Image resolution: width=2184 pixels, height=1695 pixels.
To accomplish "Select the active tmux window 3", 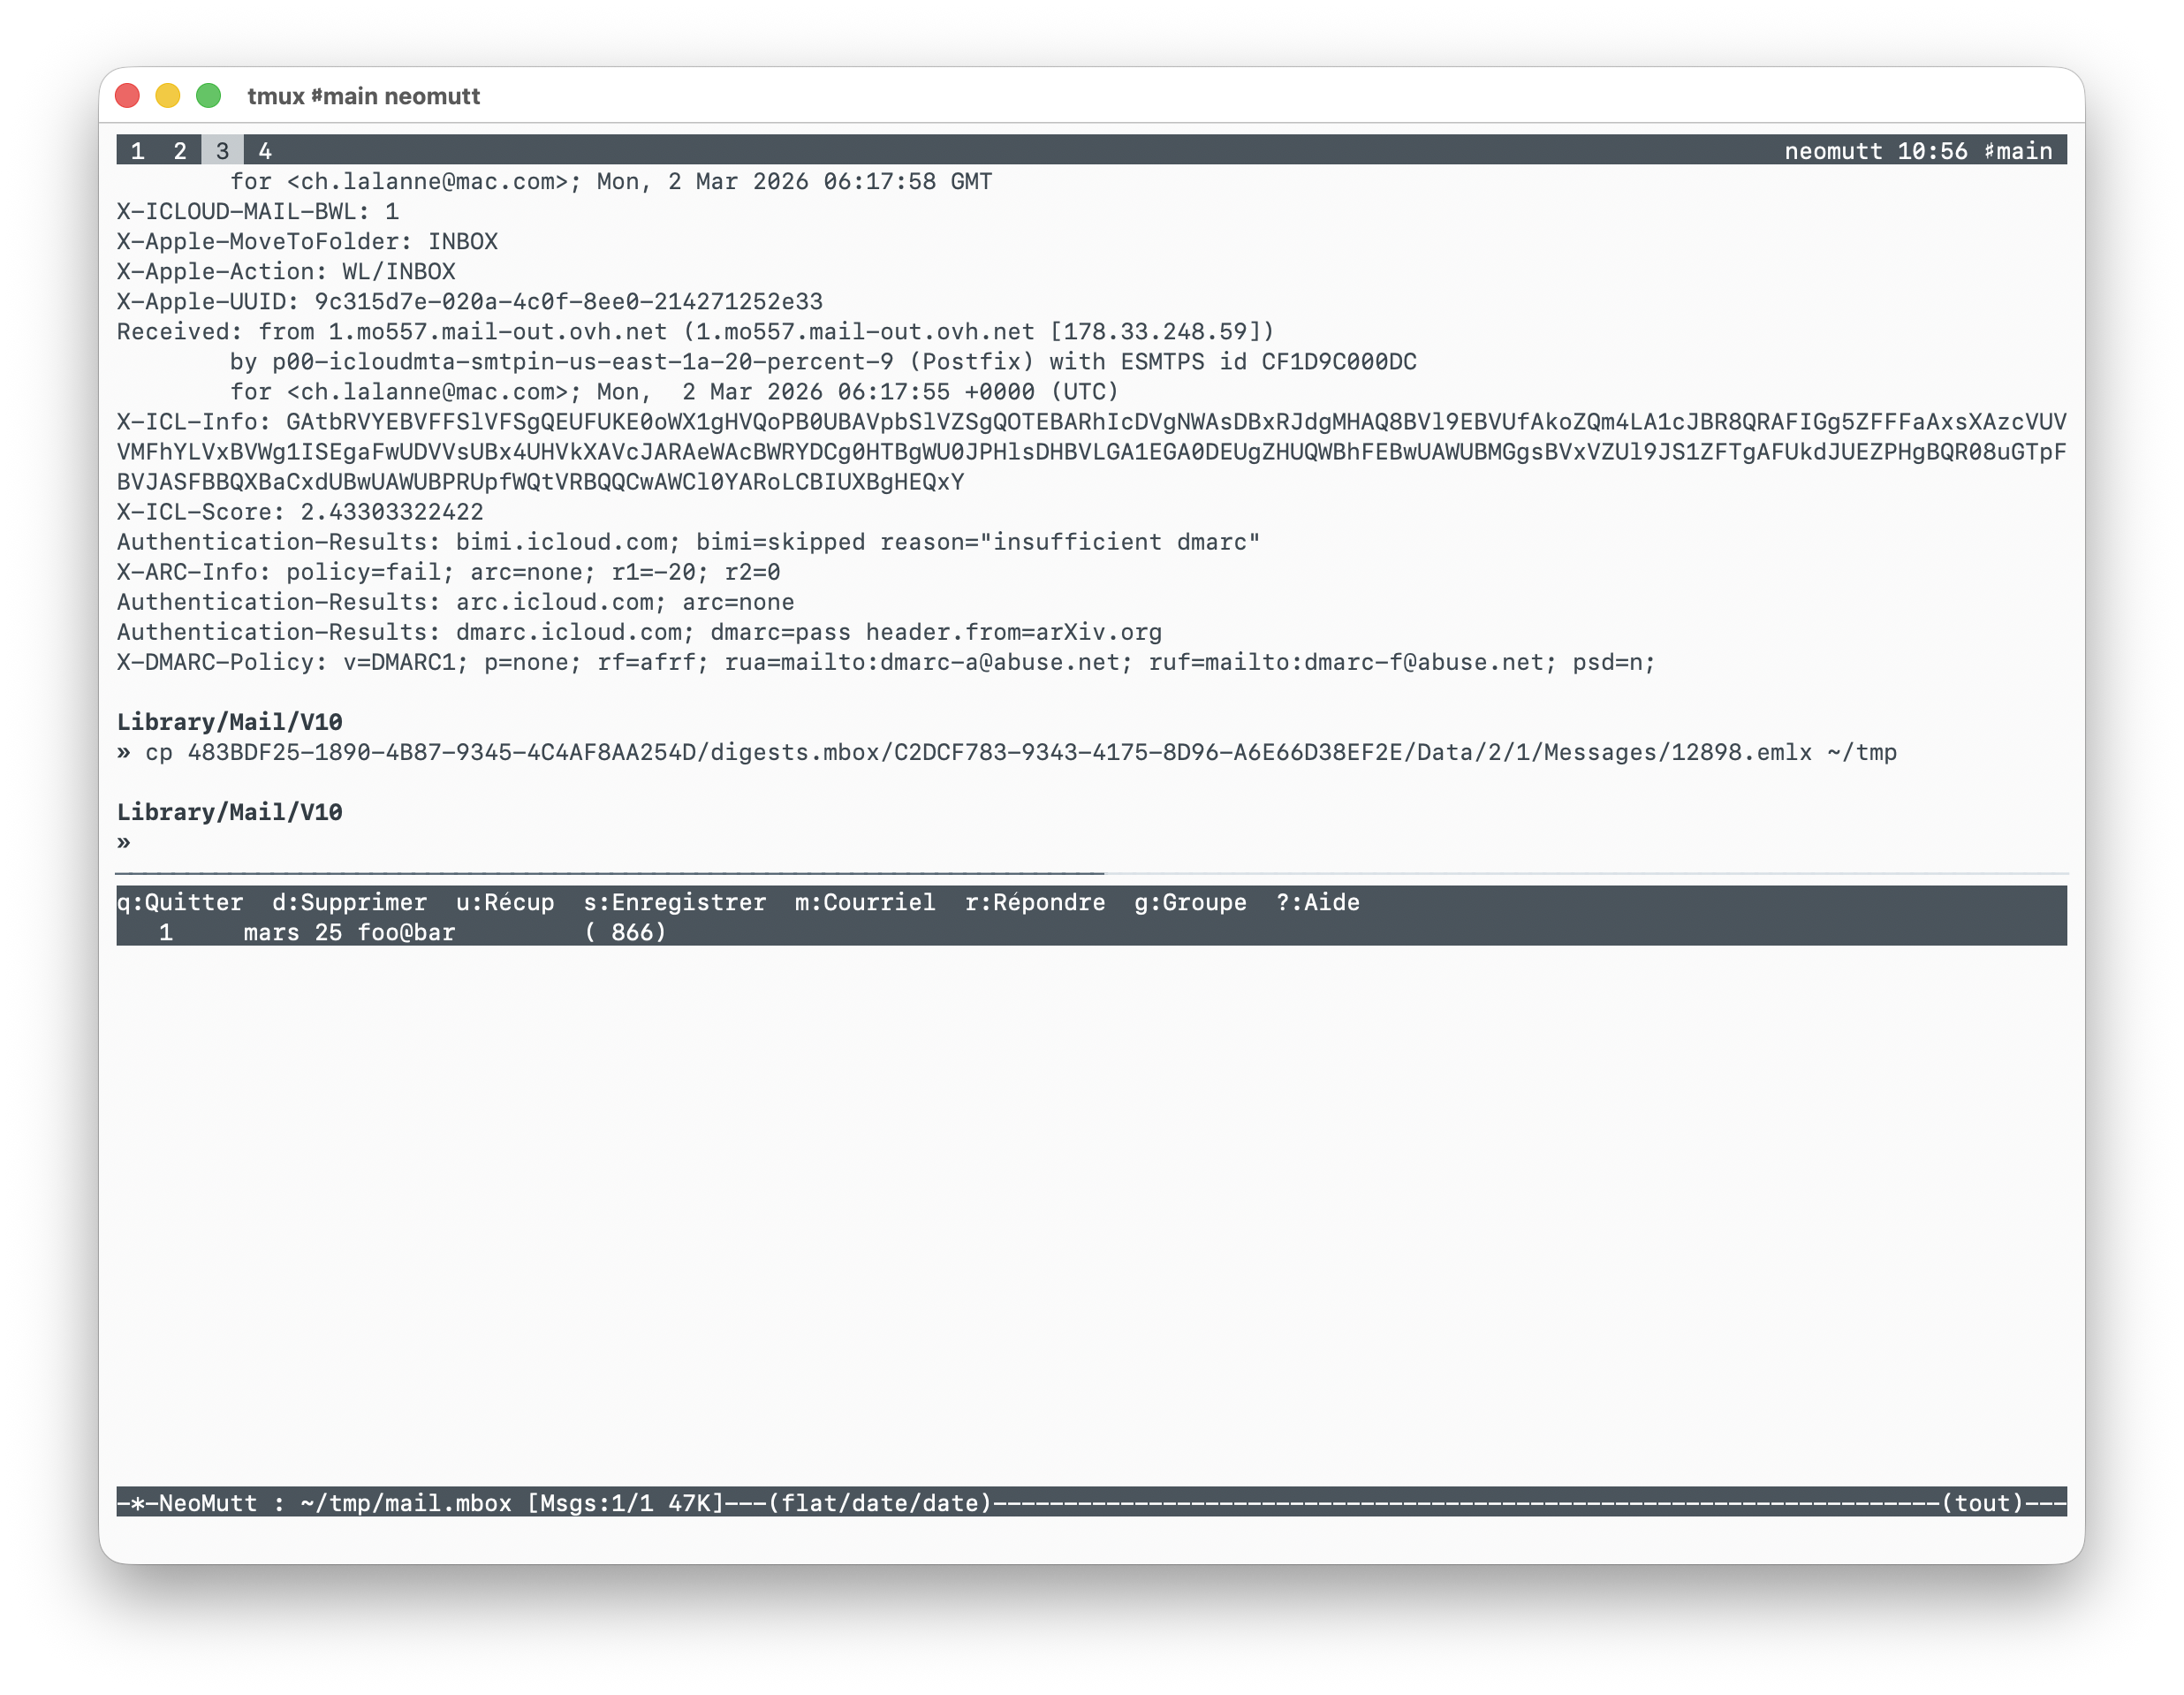I will click(222, 151).
